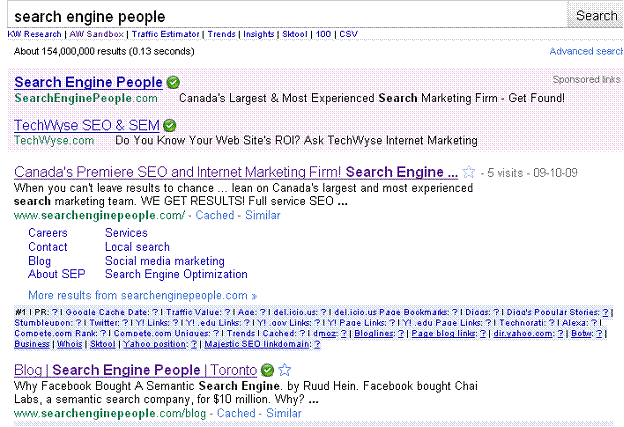Click the green checkmark beside TechWyse SEO & SEM
The image size is (624, 427).
pos(169,126)
